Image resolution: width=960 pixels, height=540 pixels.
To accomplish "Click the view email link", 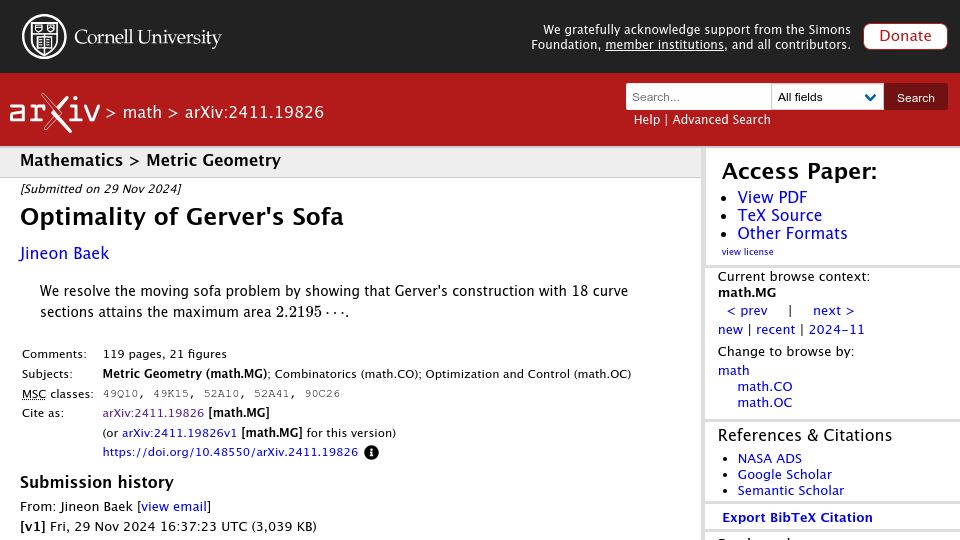I will tap(174, 507).
